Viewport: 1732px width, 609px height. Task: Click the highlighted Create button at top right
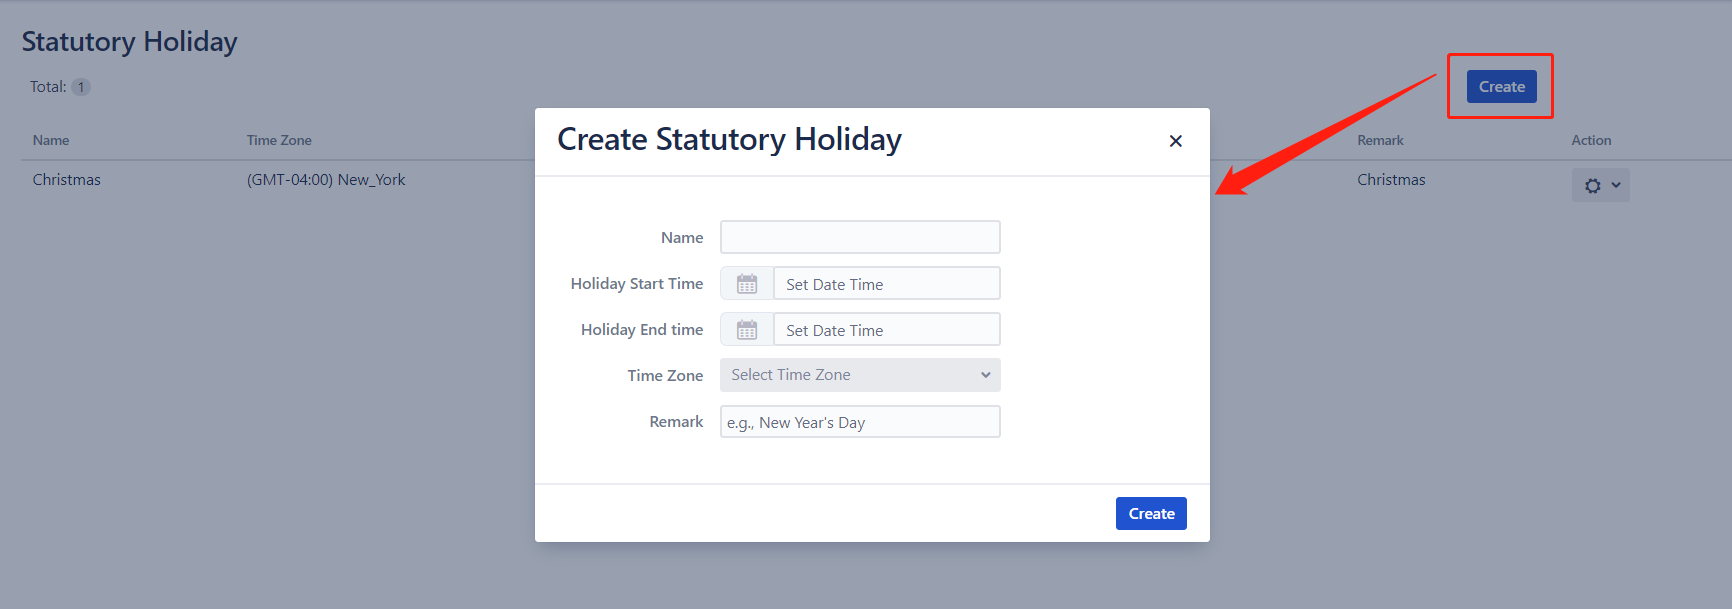tap(1501, 87)
